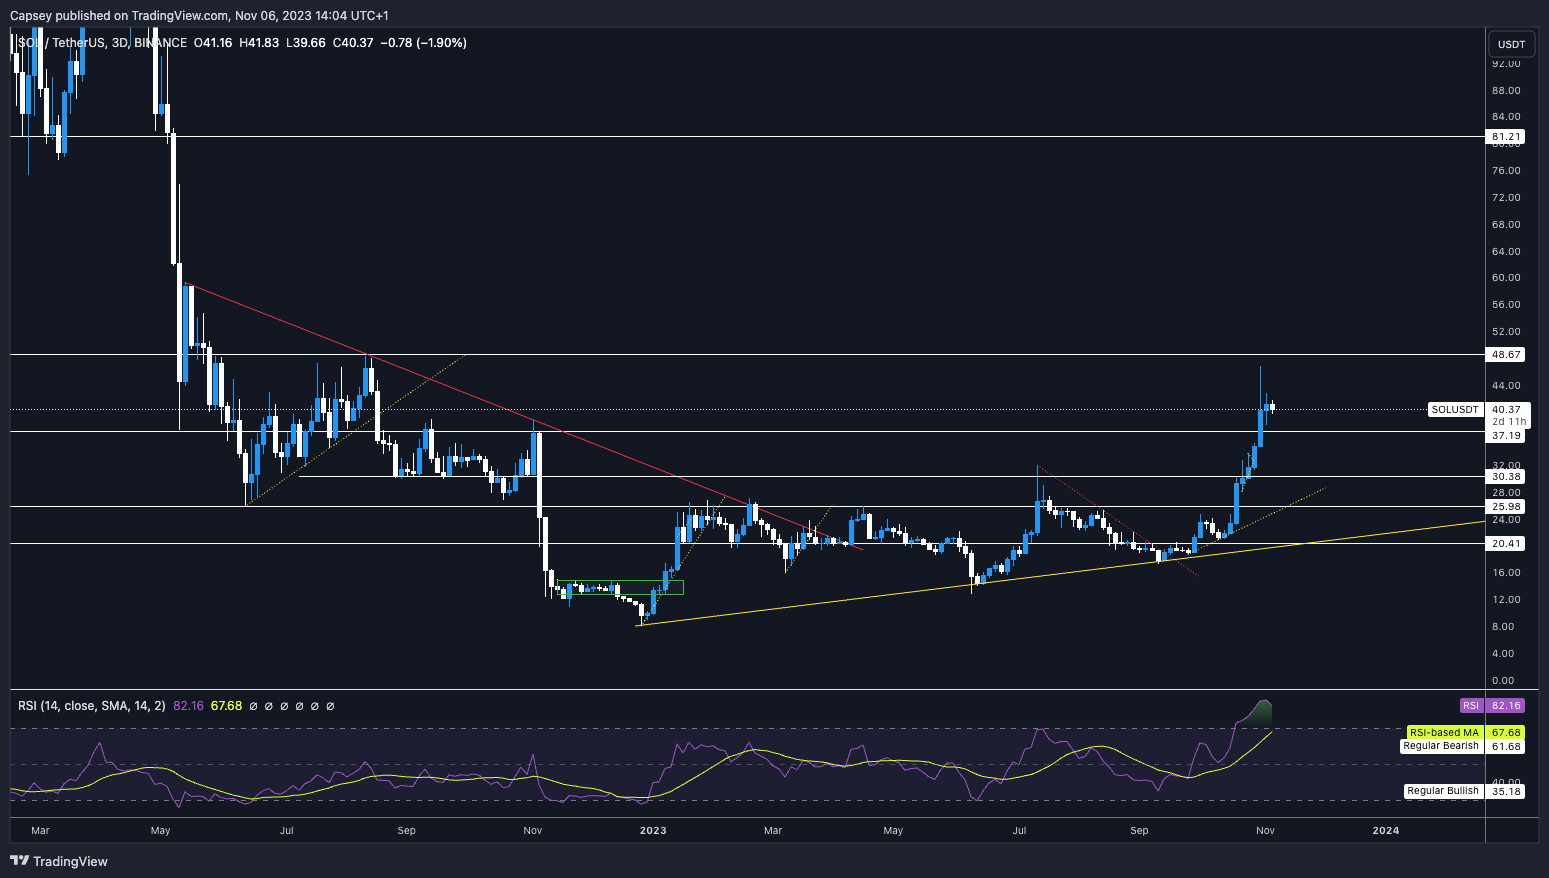Viewport: 1549px width, 878px height.
Task: Click the 52.00 price scale label
Action: coord(1506,331)
